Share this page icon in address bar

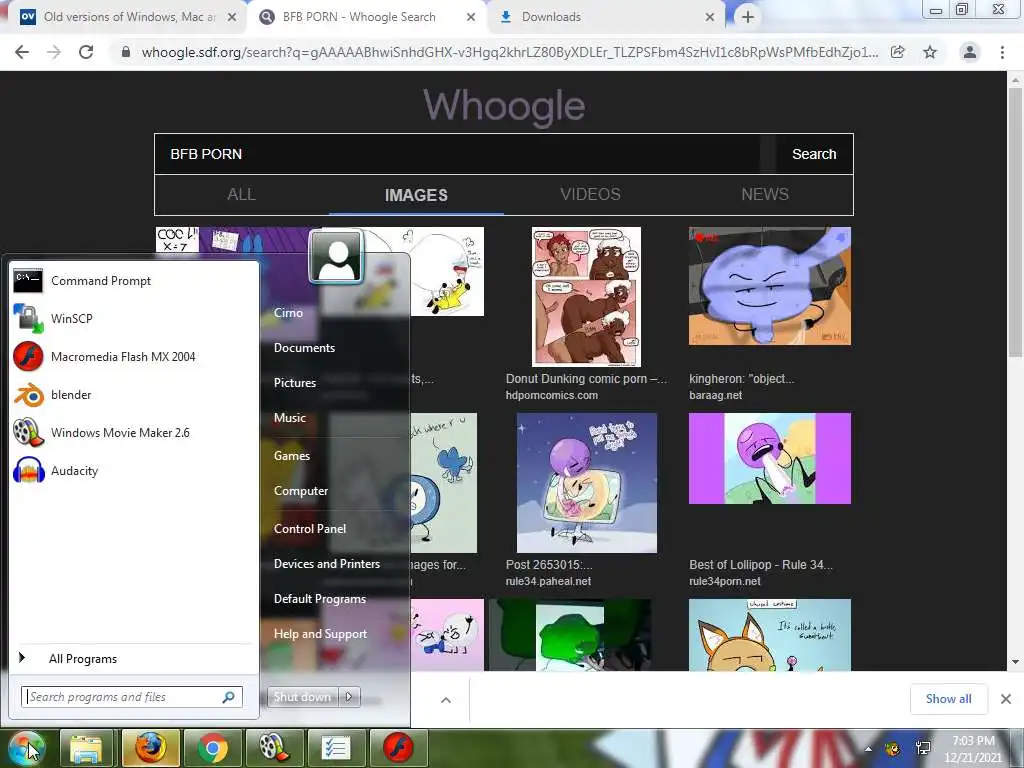(898, 52)
